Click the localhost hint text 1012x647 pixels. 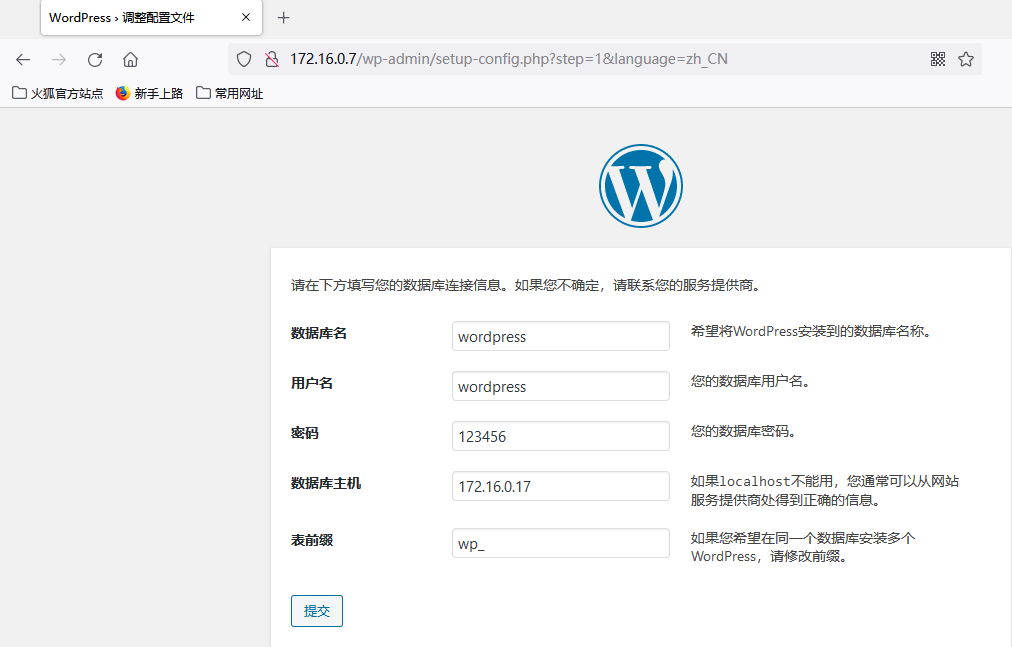[x=825, y=490]
